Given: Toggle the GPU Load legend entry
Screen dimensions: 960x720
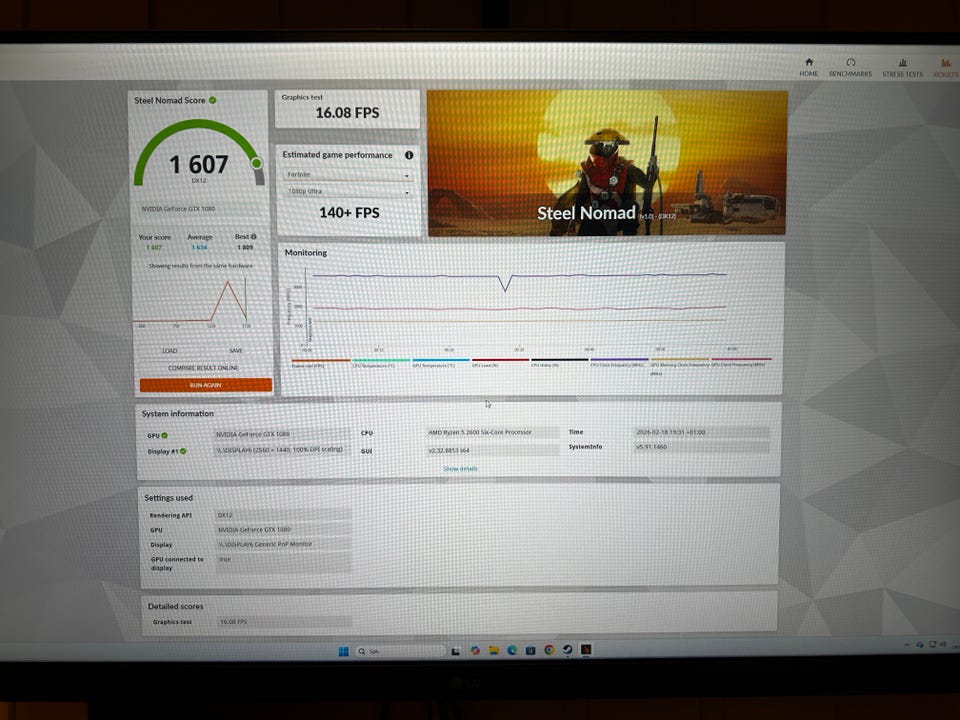Looking at the screenshot, I should (x=499, y=363).
